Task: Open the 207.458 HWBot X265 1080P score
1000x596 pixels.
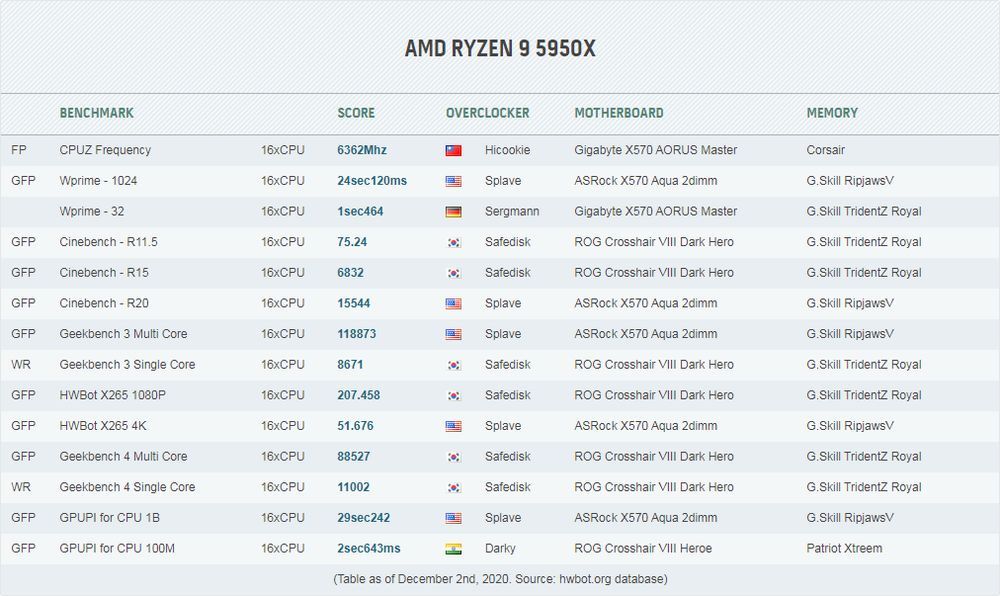Action: coord(358,395)
